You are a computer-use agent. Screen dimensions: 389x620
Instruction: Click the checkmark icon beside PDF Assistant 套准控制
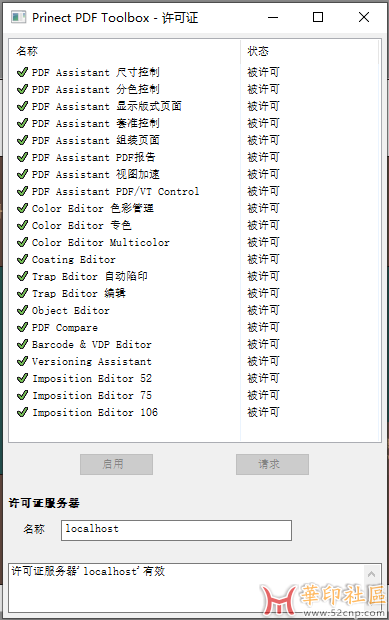(22, 123)
